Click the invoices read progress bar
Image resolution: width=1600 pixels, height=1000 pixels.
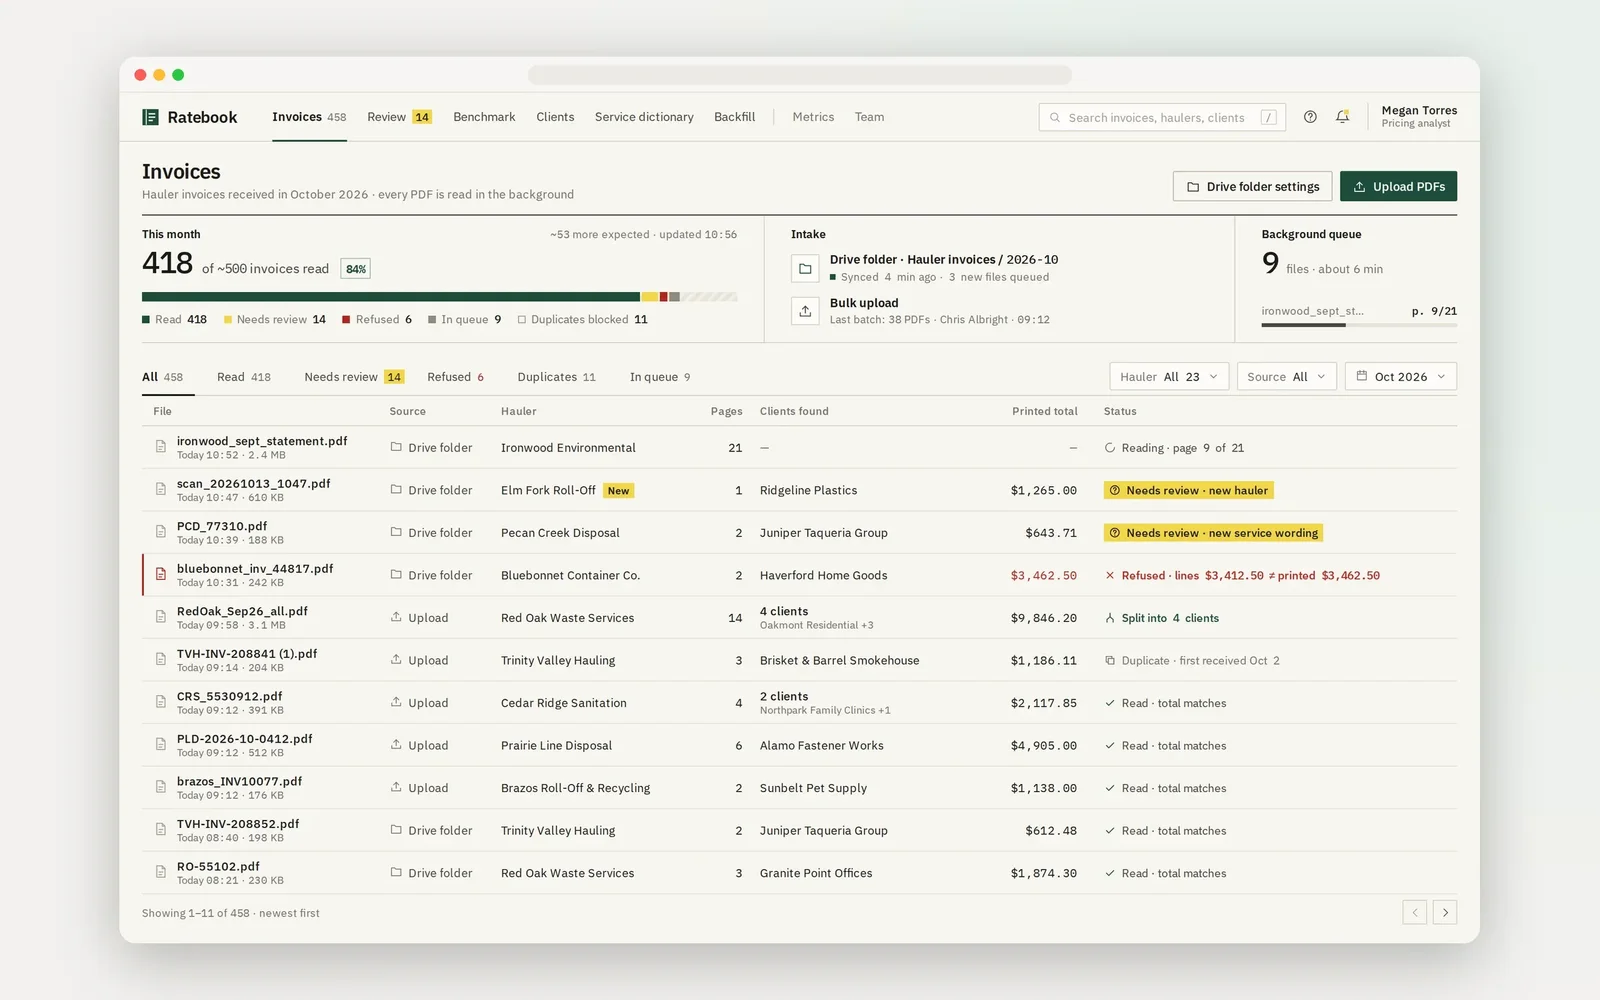[x=439, y=297]
